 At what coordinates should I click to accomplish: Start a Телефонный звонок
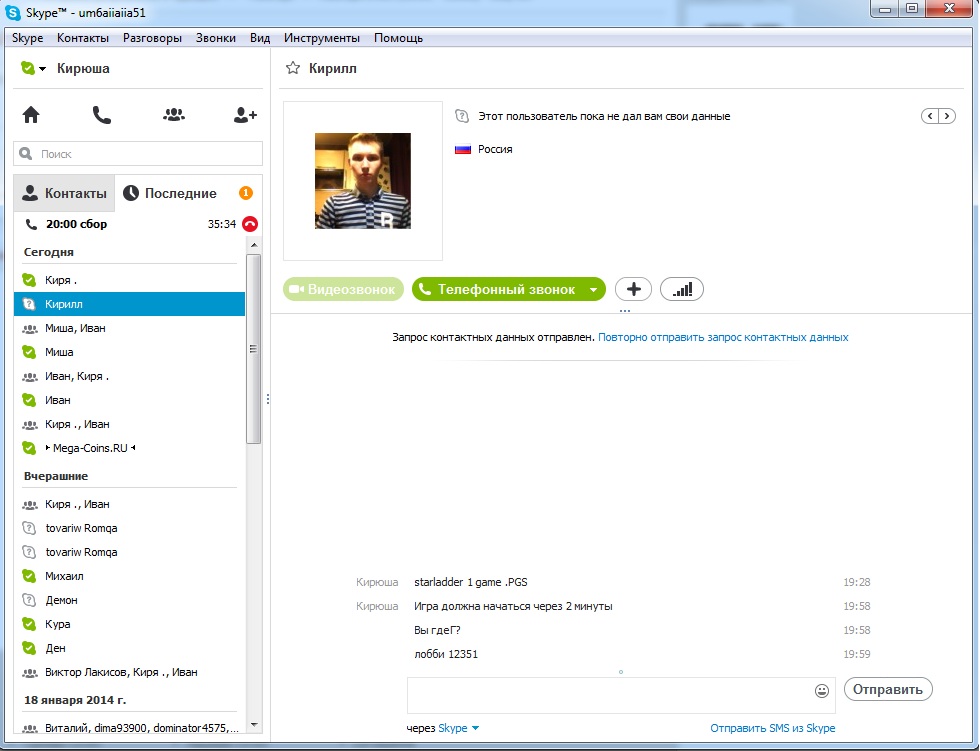500,289
